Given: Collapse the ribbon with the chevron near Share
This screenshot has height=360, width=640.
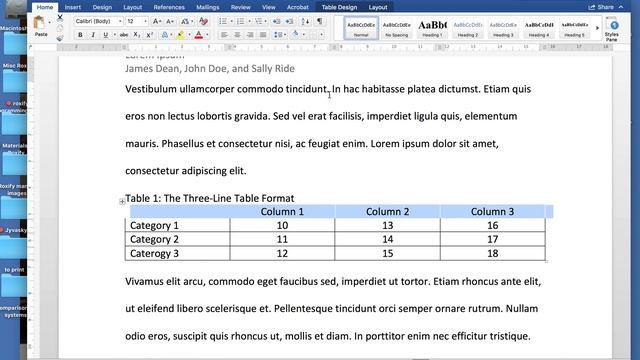Looking at the screenshot, I should pyautogui.click(x=621, y=7).
